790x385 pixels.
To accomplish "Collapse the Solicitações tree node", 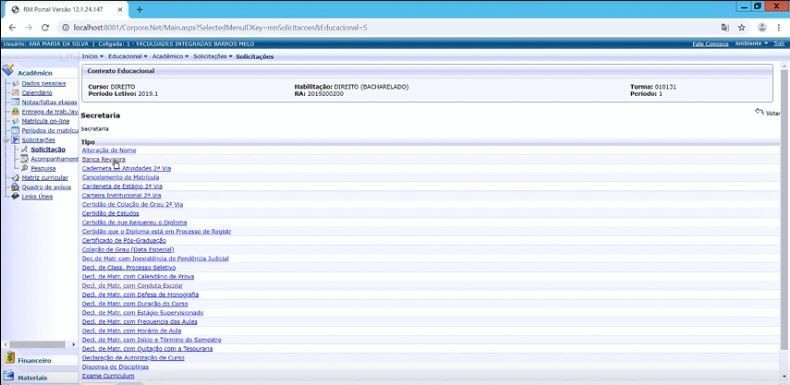I will [6, 140].
